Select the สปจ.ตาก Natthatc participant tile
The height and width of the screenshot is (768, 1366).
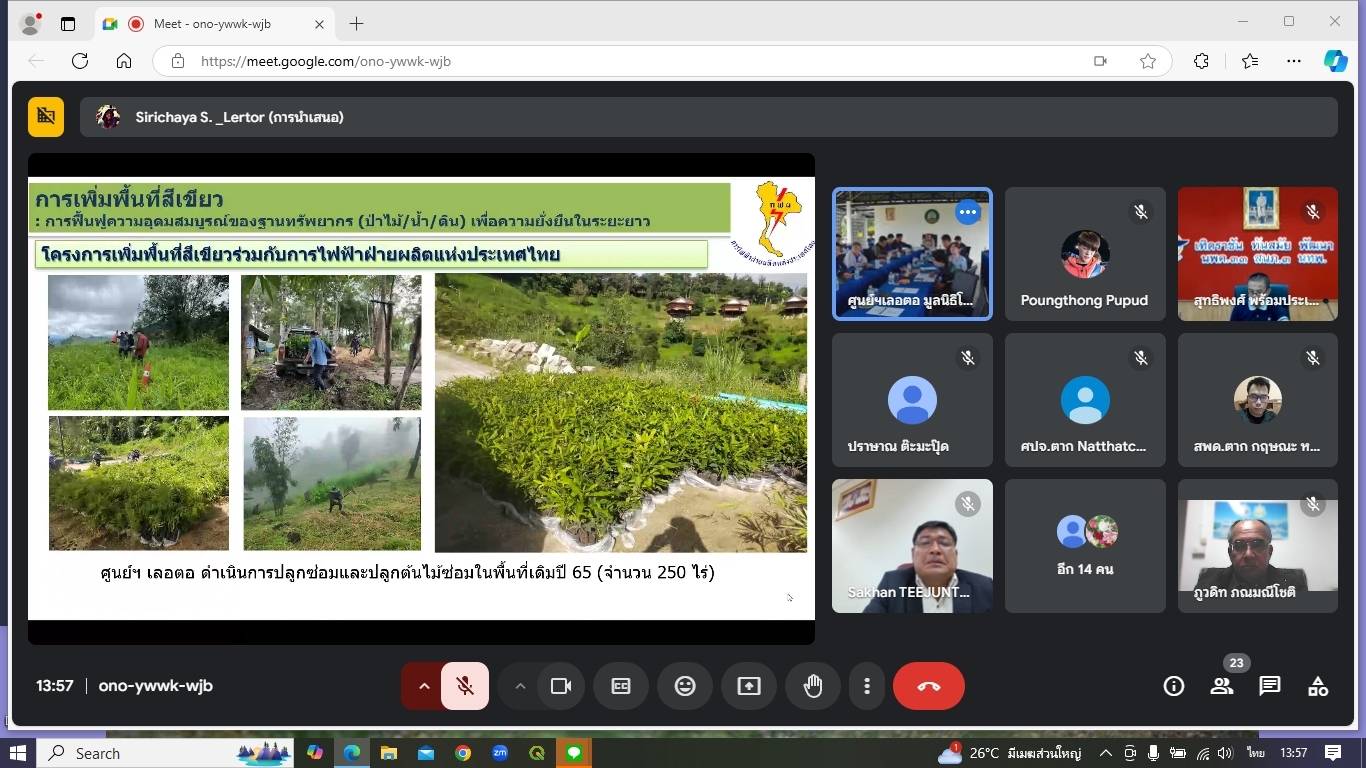(x=1085, y=400)
